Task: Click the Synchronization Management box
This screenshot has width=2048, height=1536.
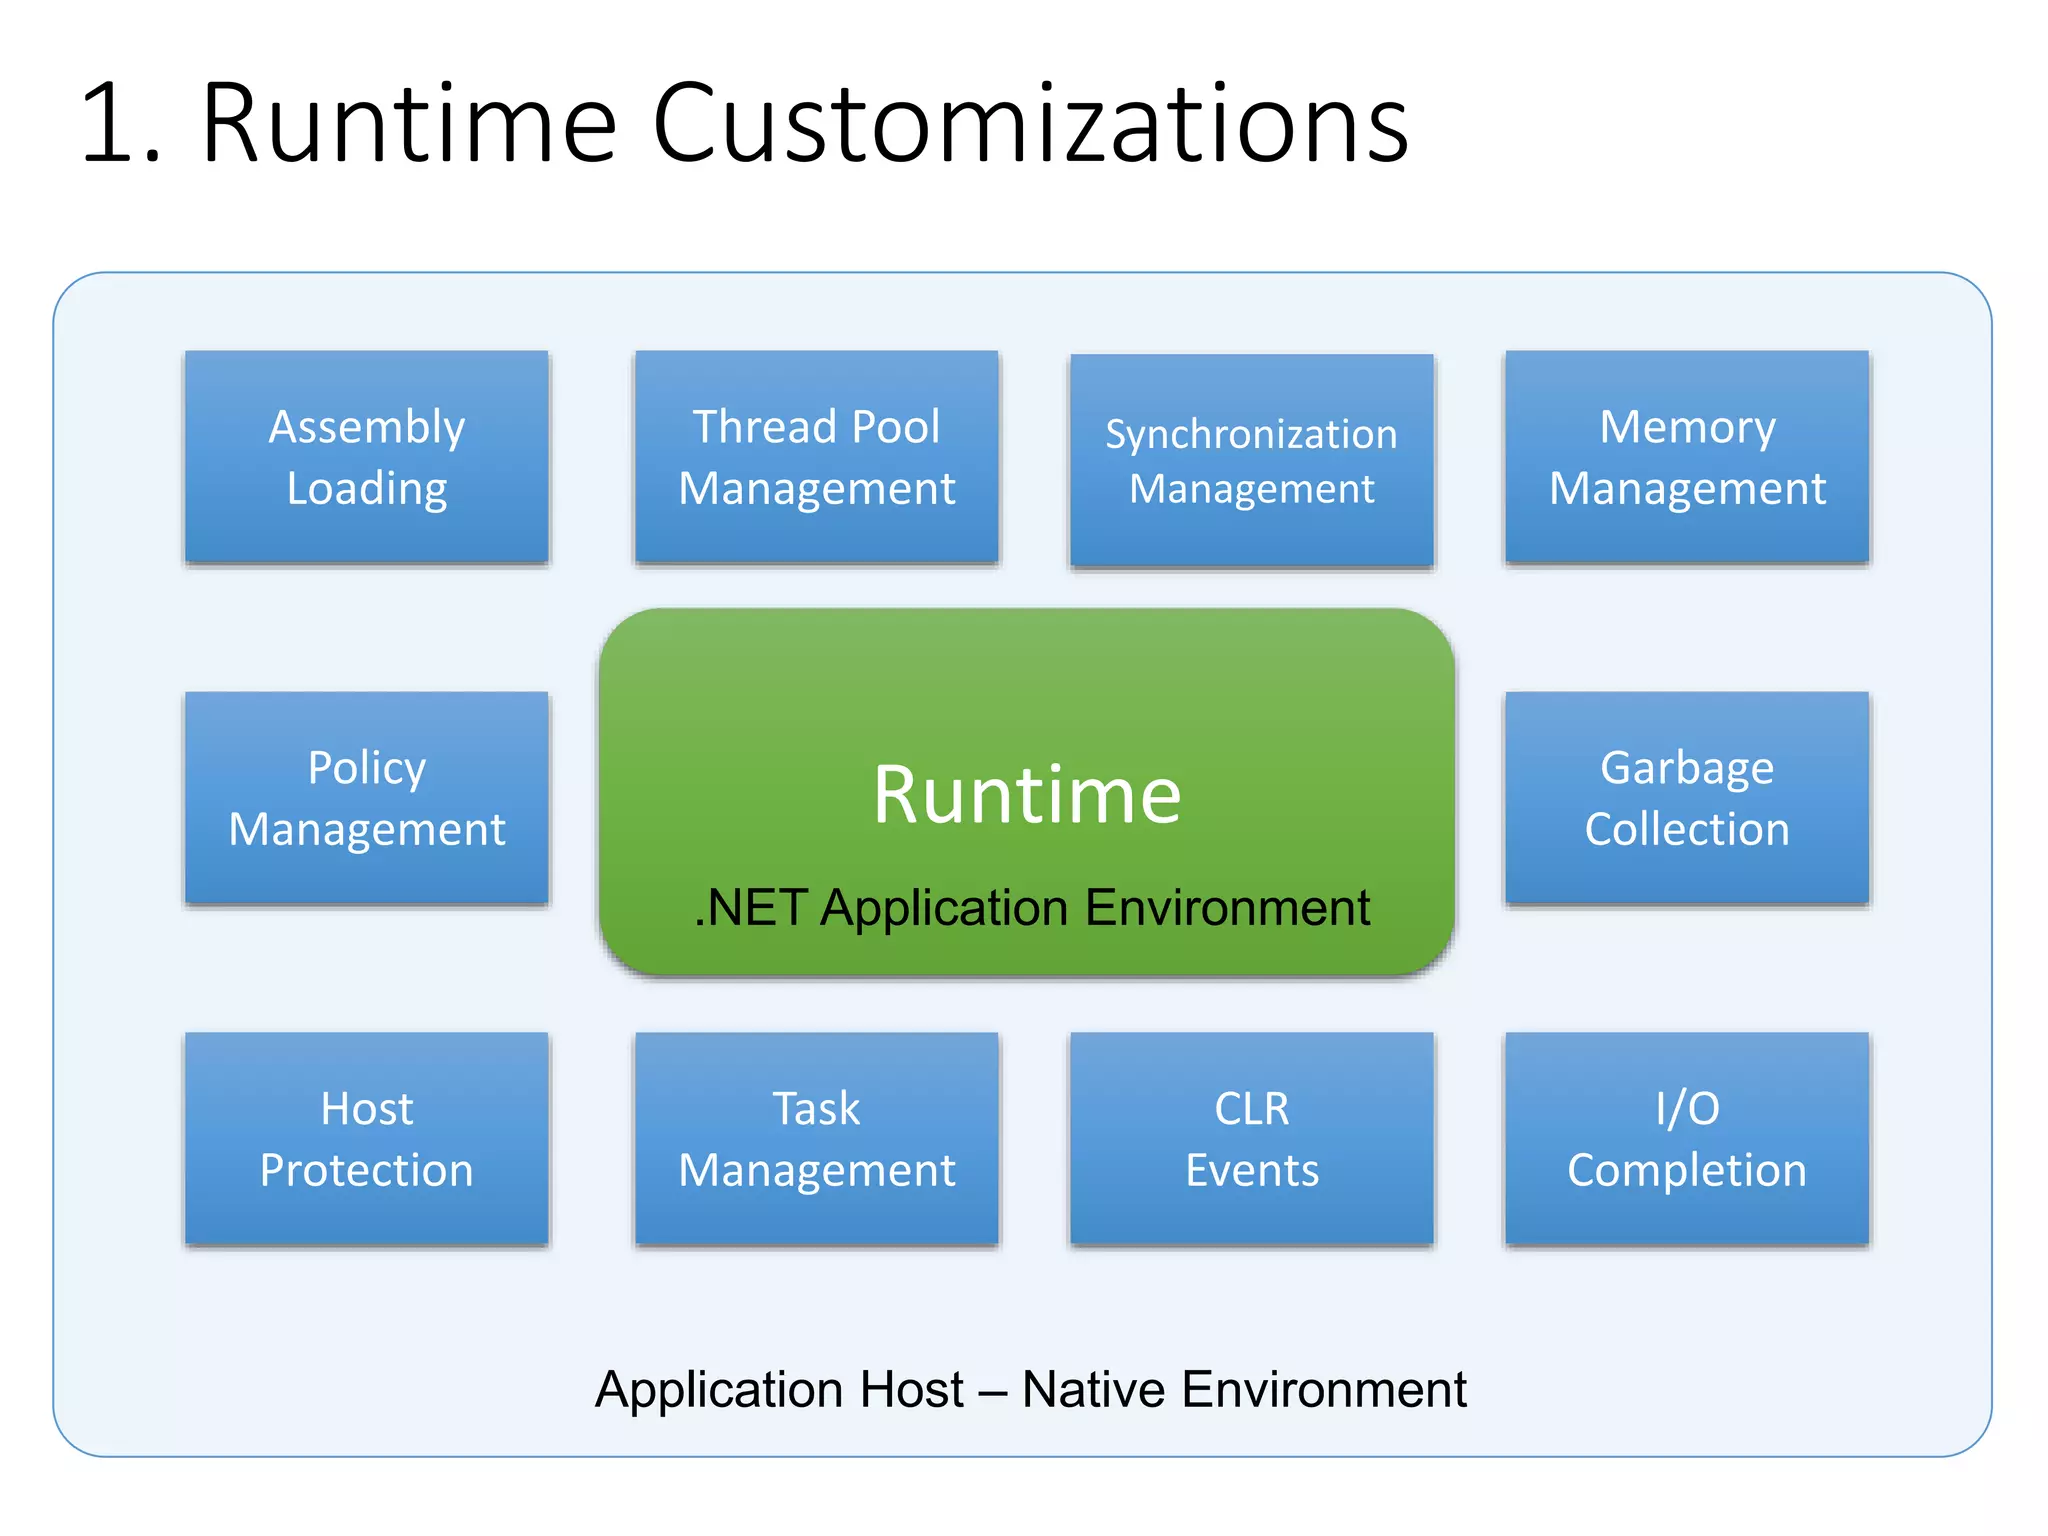Action: (1252, 461)
